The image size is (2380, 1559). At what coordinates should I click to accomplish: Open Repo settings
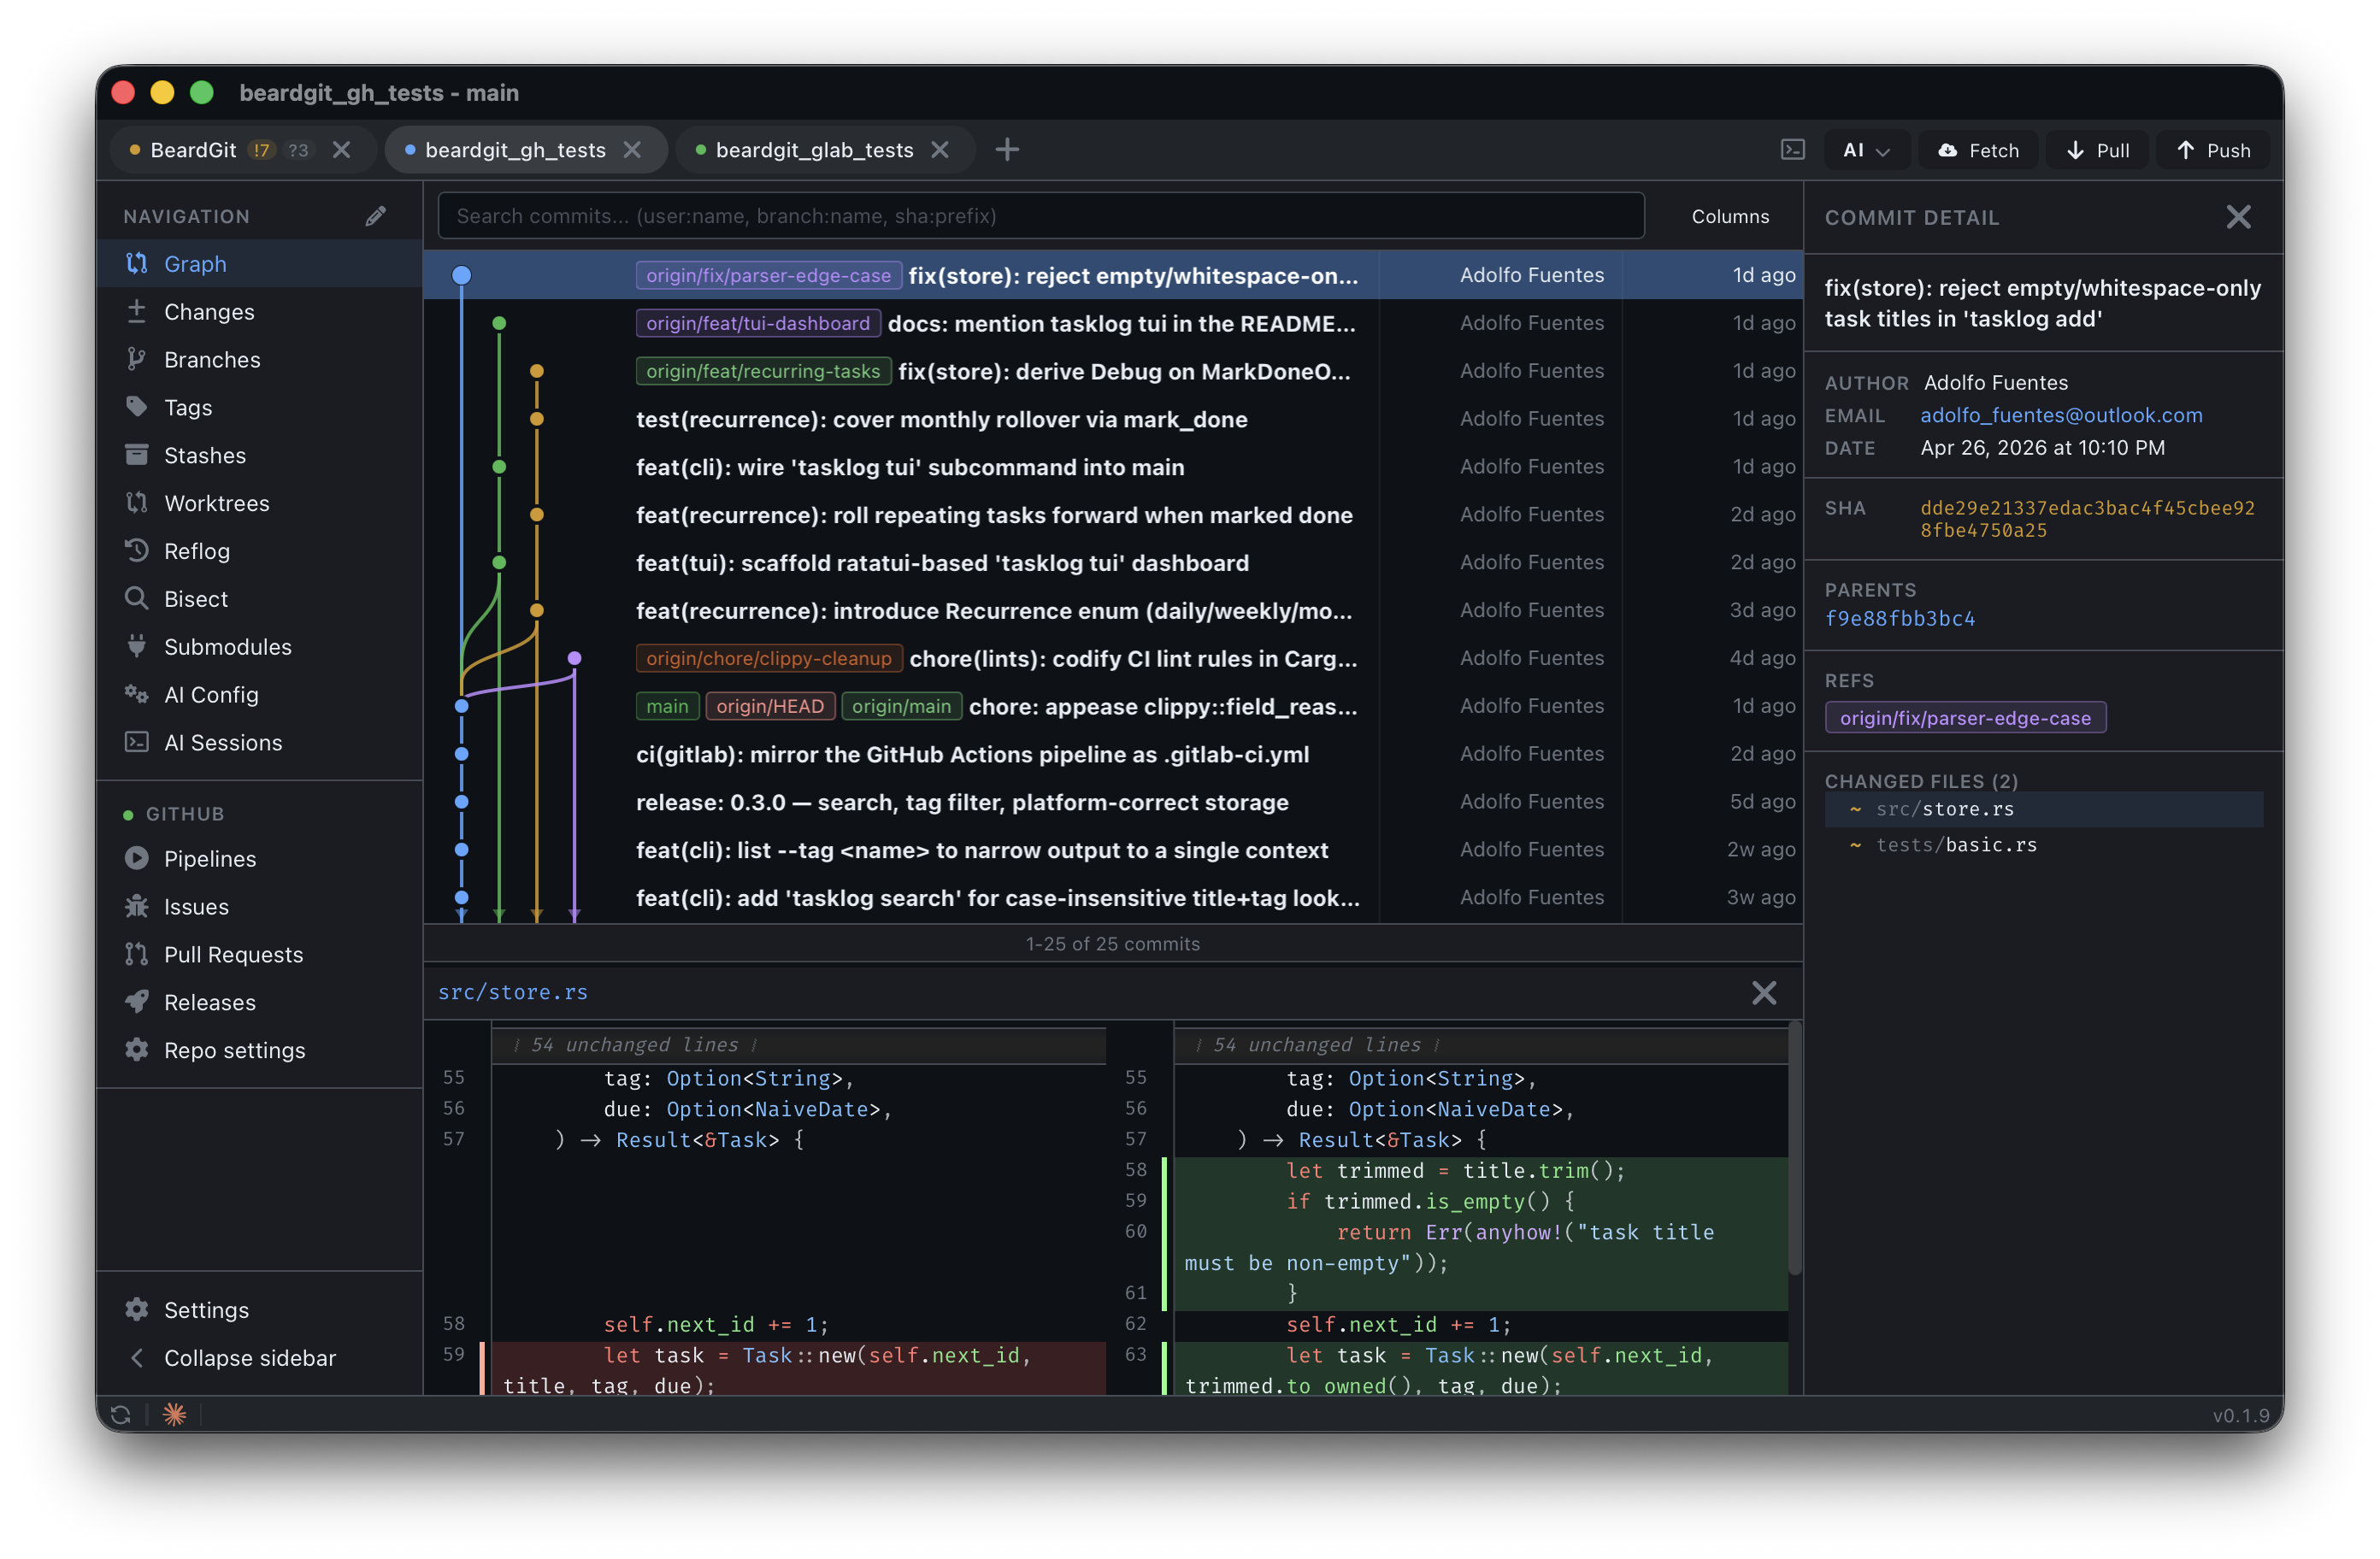[258, 1052]
